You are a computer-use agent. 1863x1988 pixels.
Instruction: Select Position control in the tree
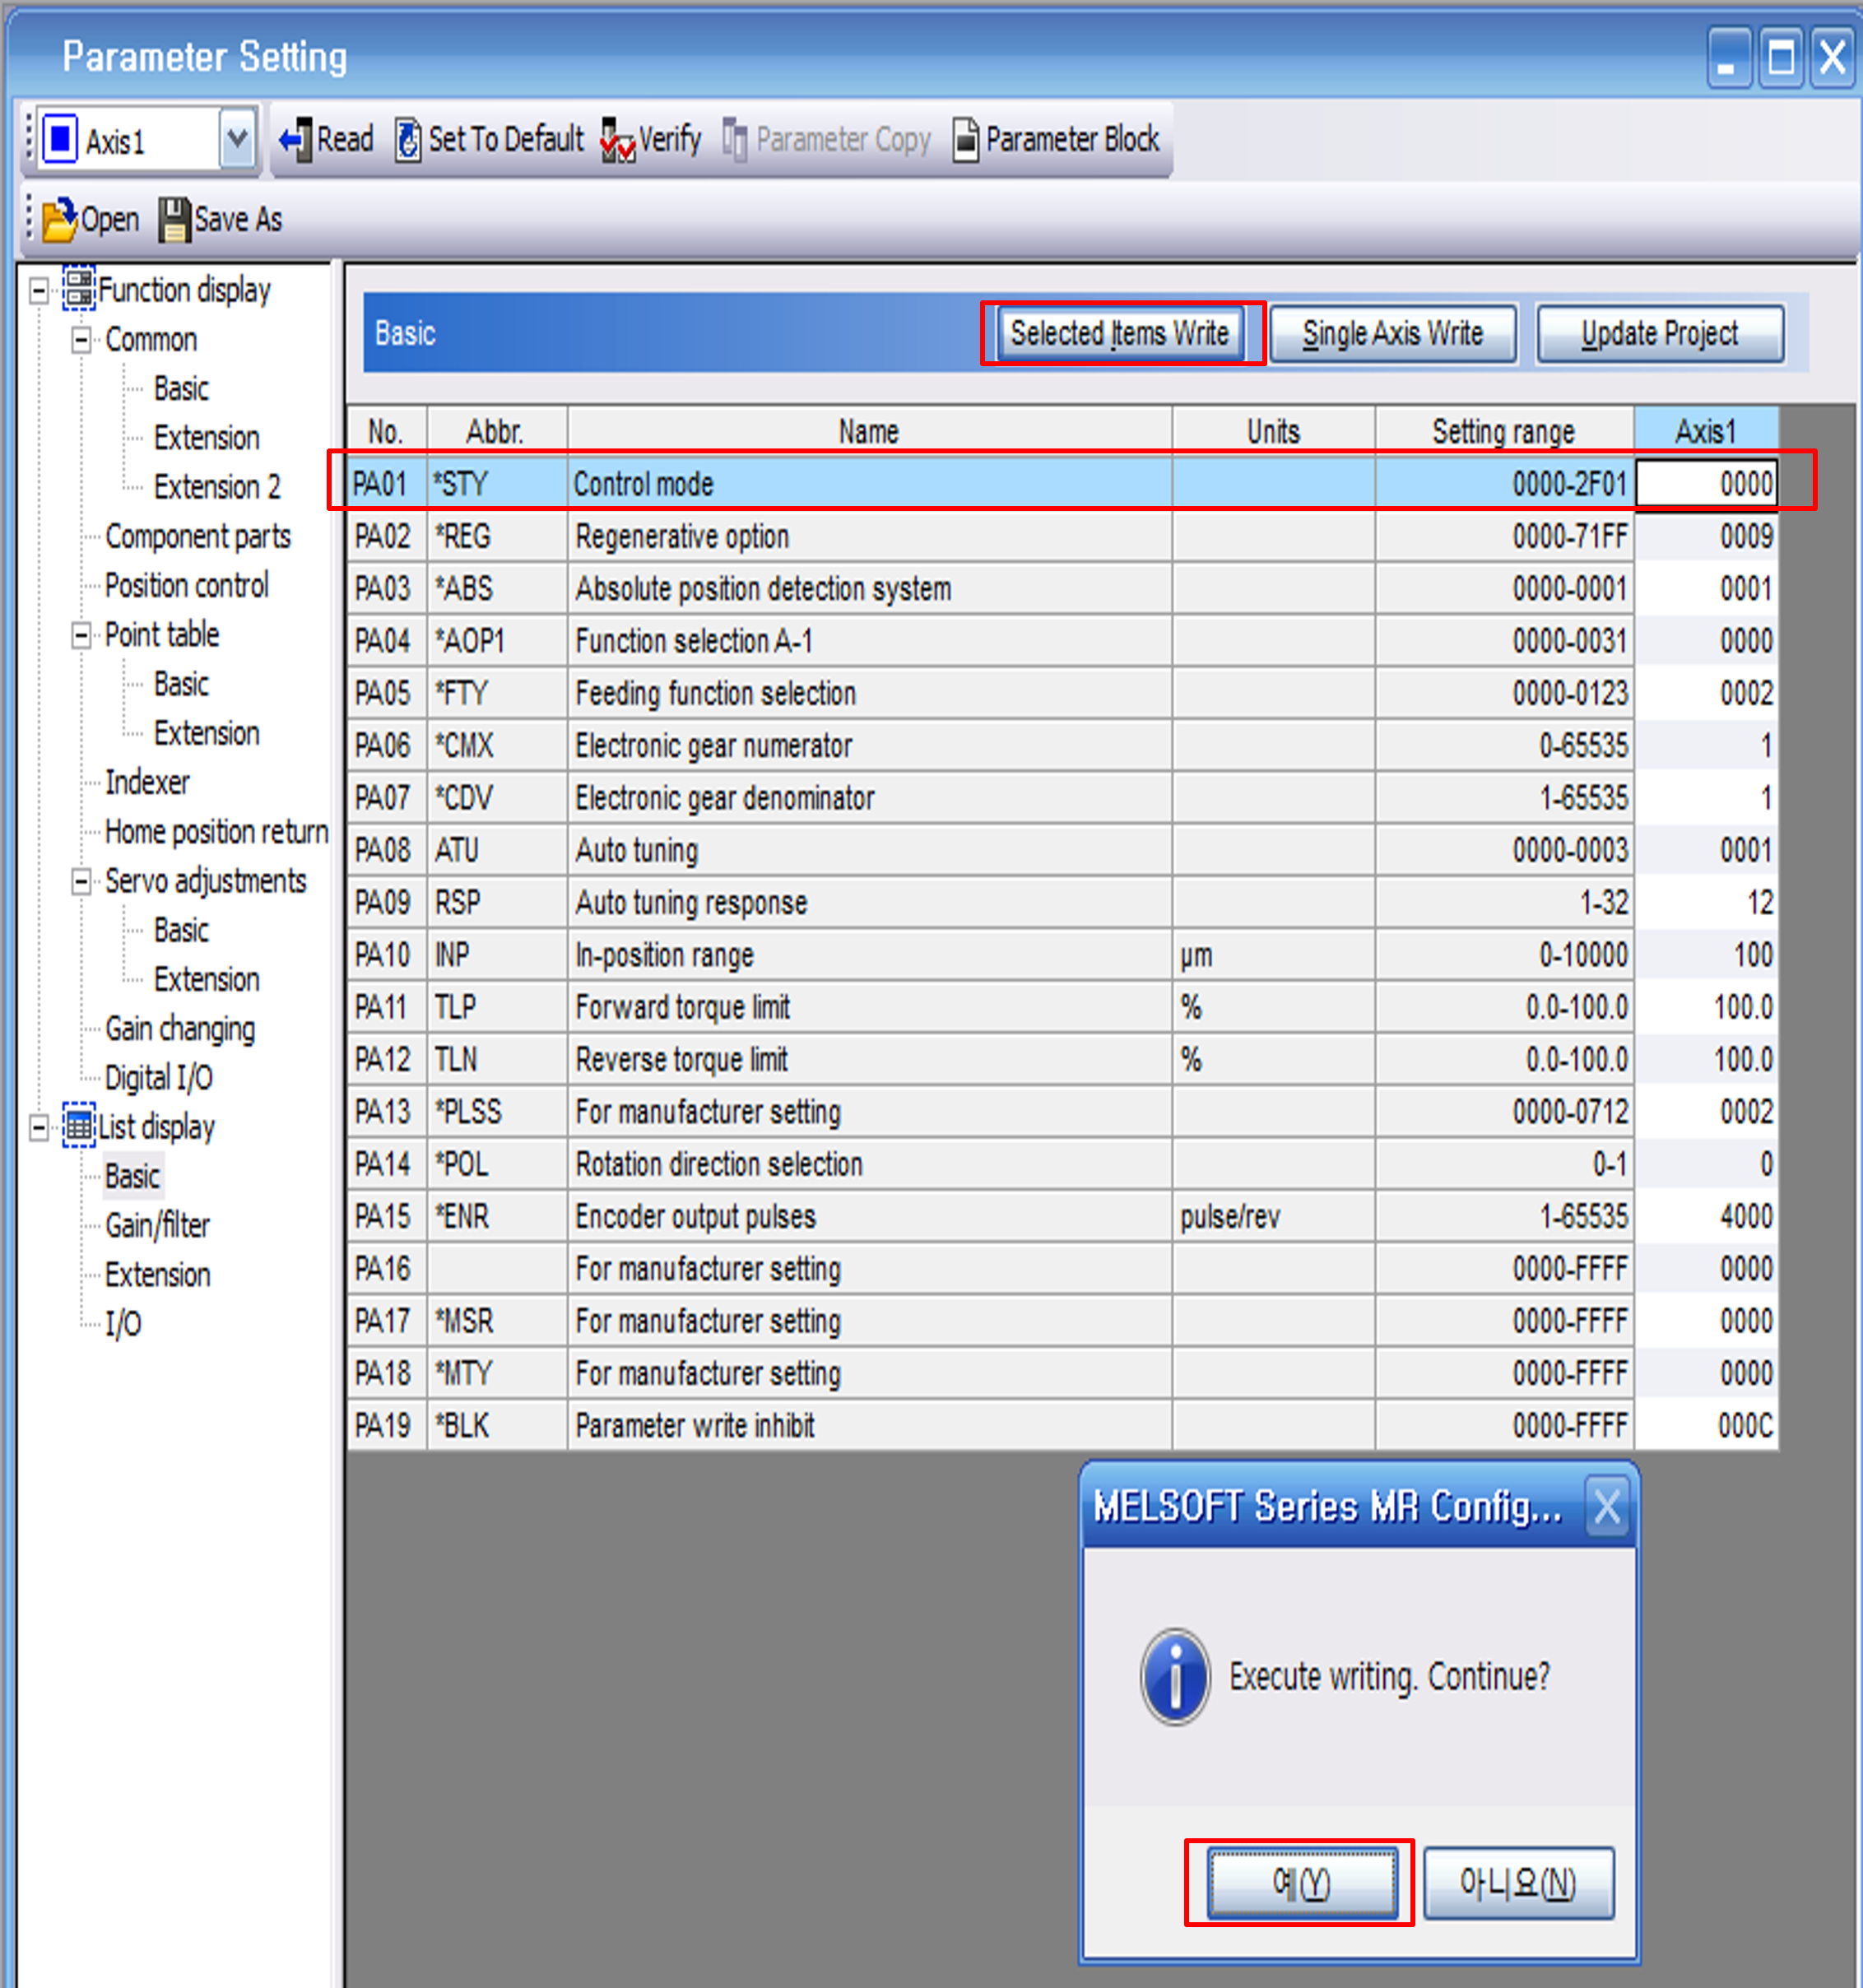pos(187,585)
